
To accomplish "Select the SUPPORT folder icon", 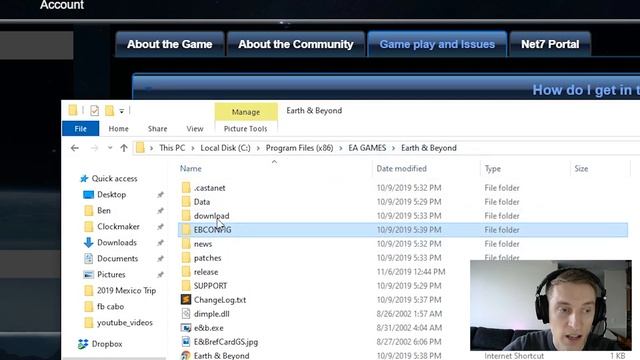I will click(186, 286).
